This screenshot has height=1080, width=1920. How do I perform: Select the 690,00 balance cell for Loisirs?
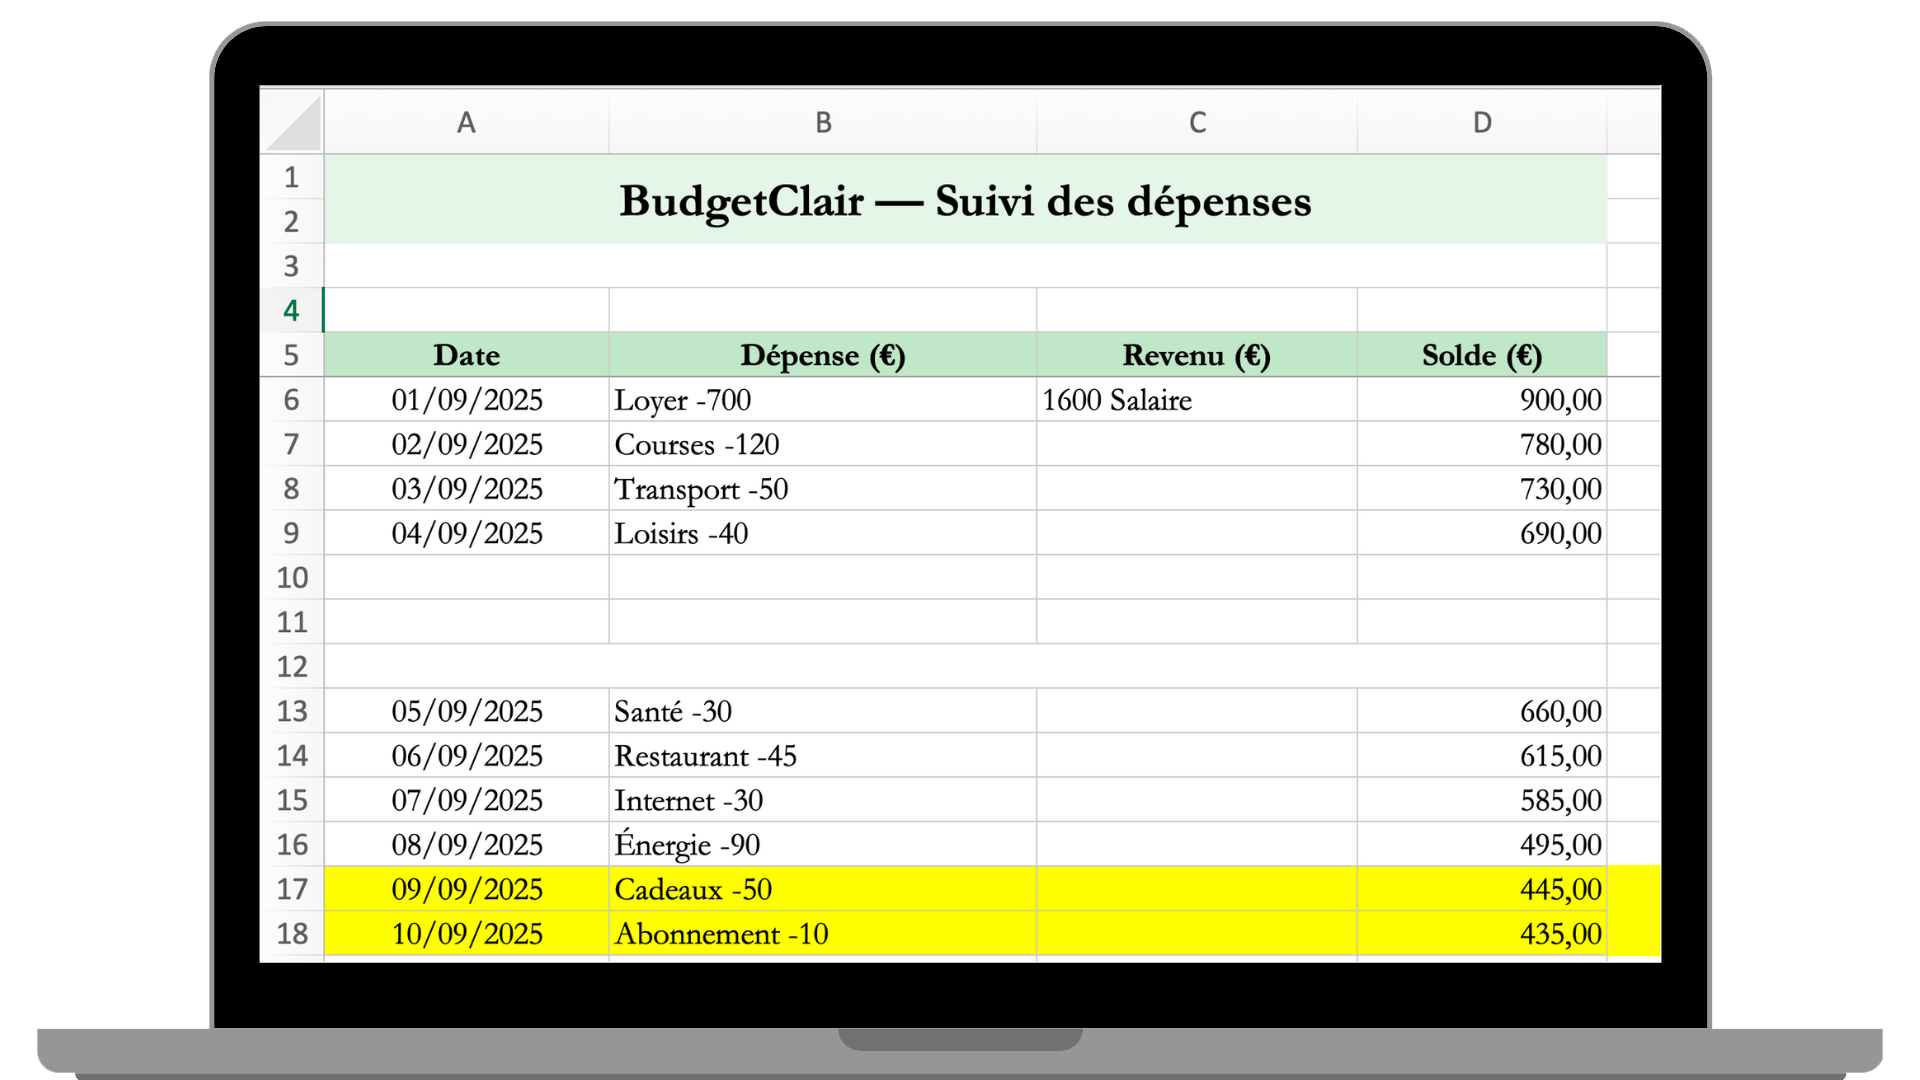[x=1481, y=533]
